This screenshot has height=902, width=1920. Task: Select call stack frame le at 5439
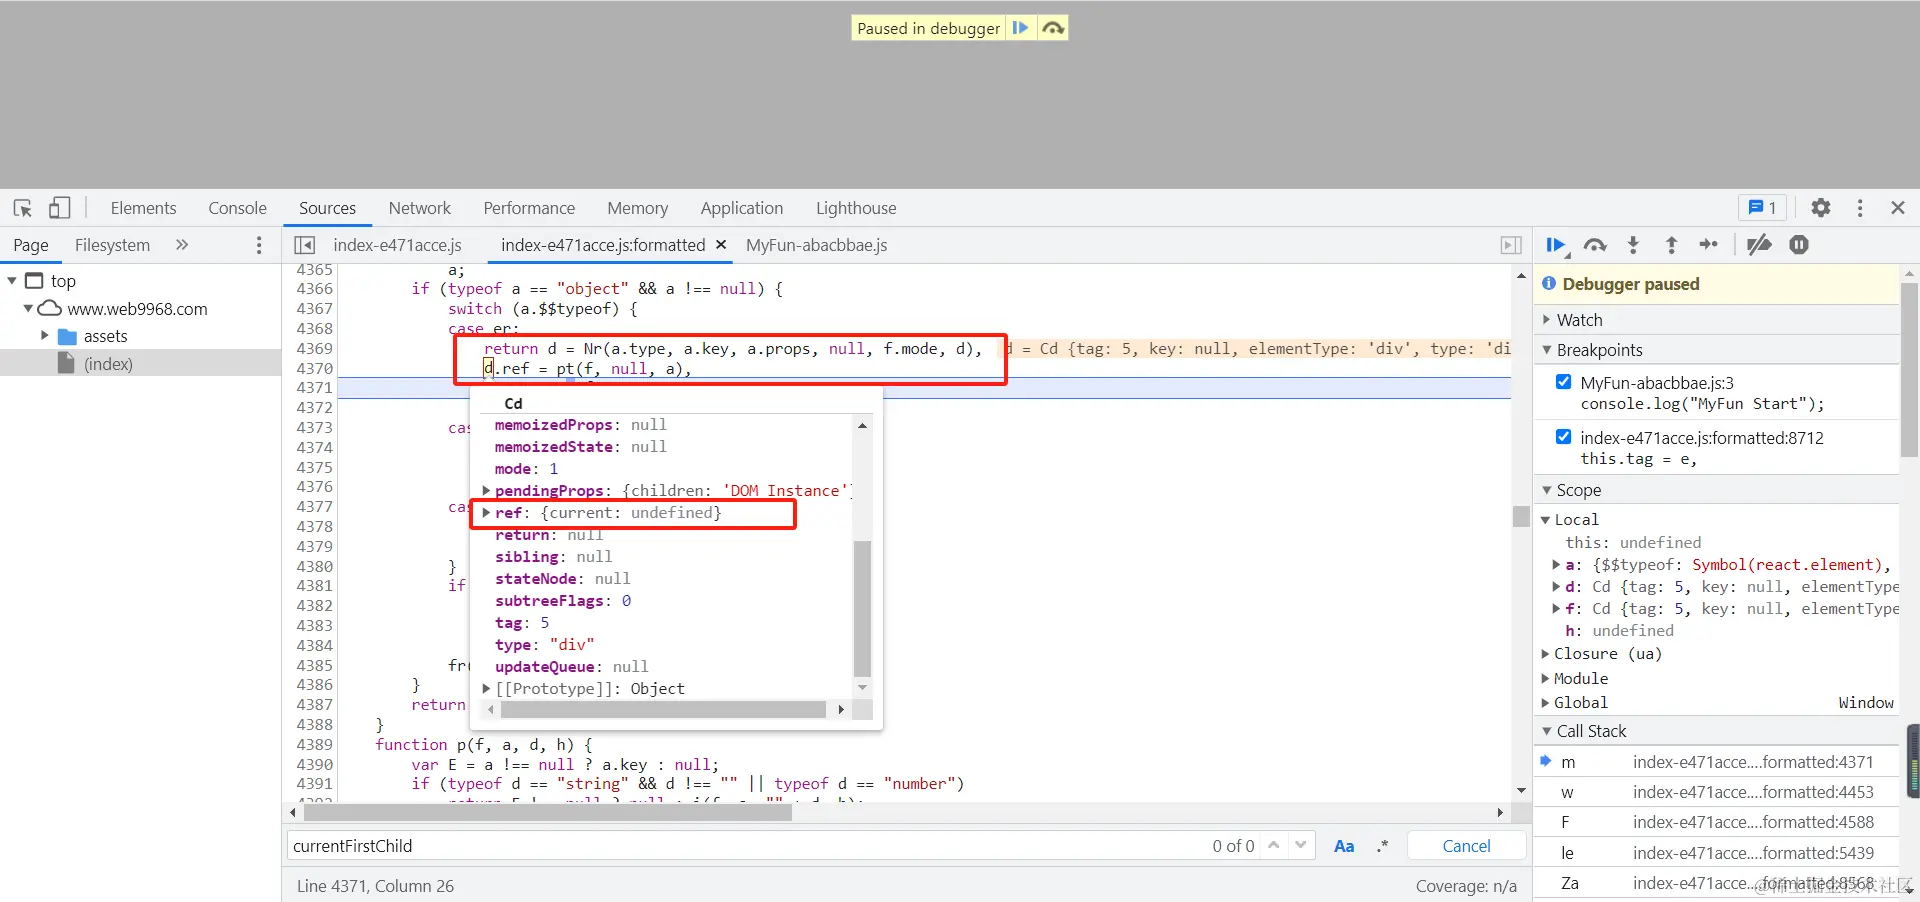(1716, 853)
